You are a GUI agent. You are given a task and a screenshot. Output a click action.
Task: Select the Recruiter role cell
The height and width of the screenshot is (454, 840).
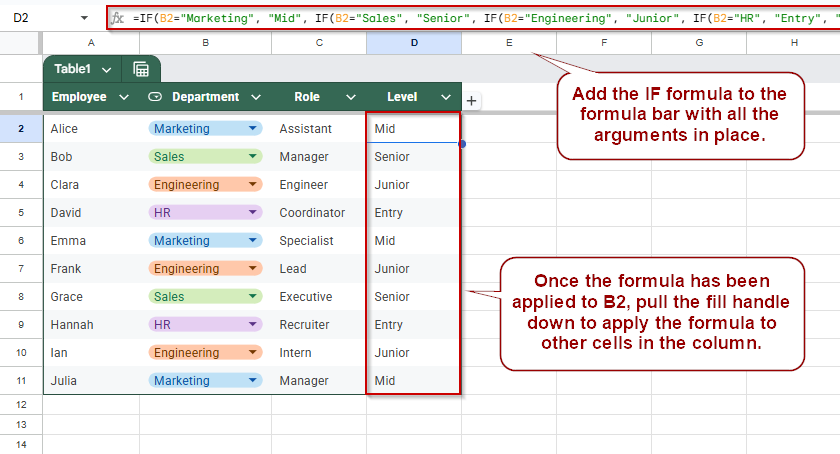(319, 324)
